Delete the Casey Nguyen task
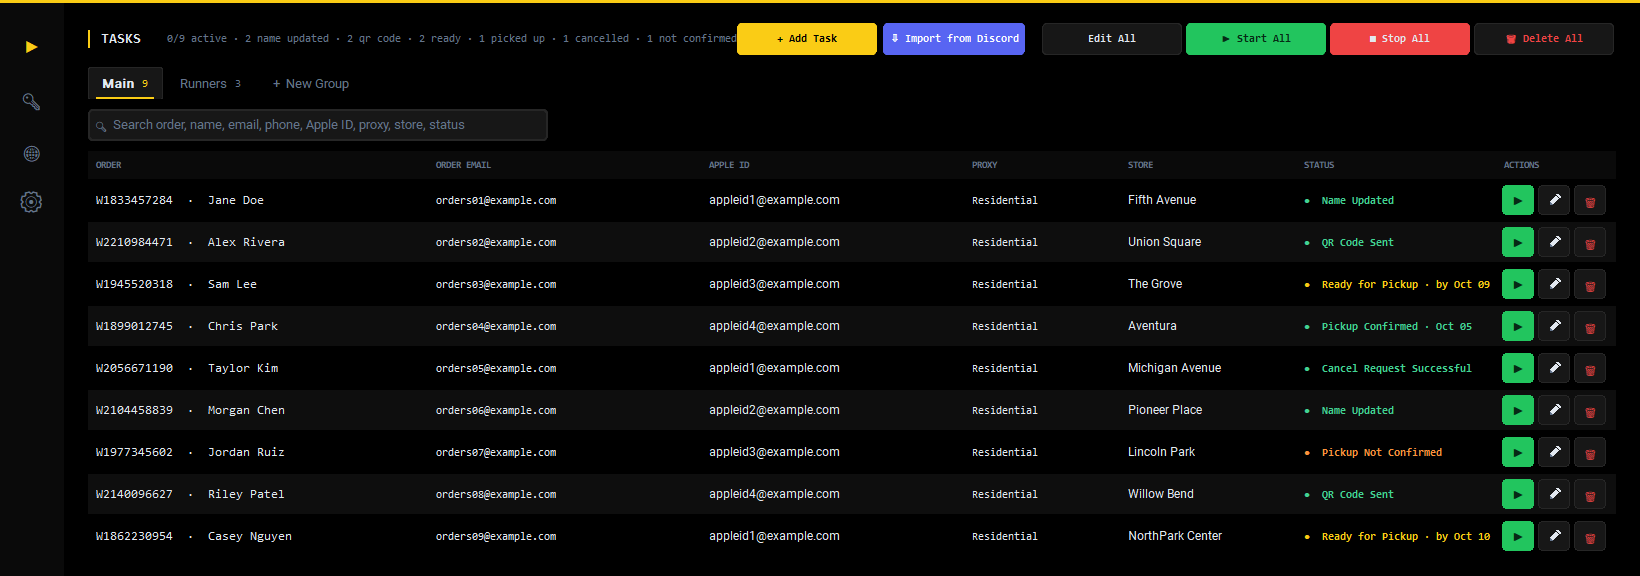Viewport: 1640px width, 576px height. pyautogui.click(x=1590, y=536)
